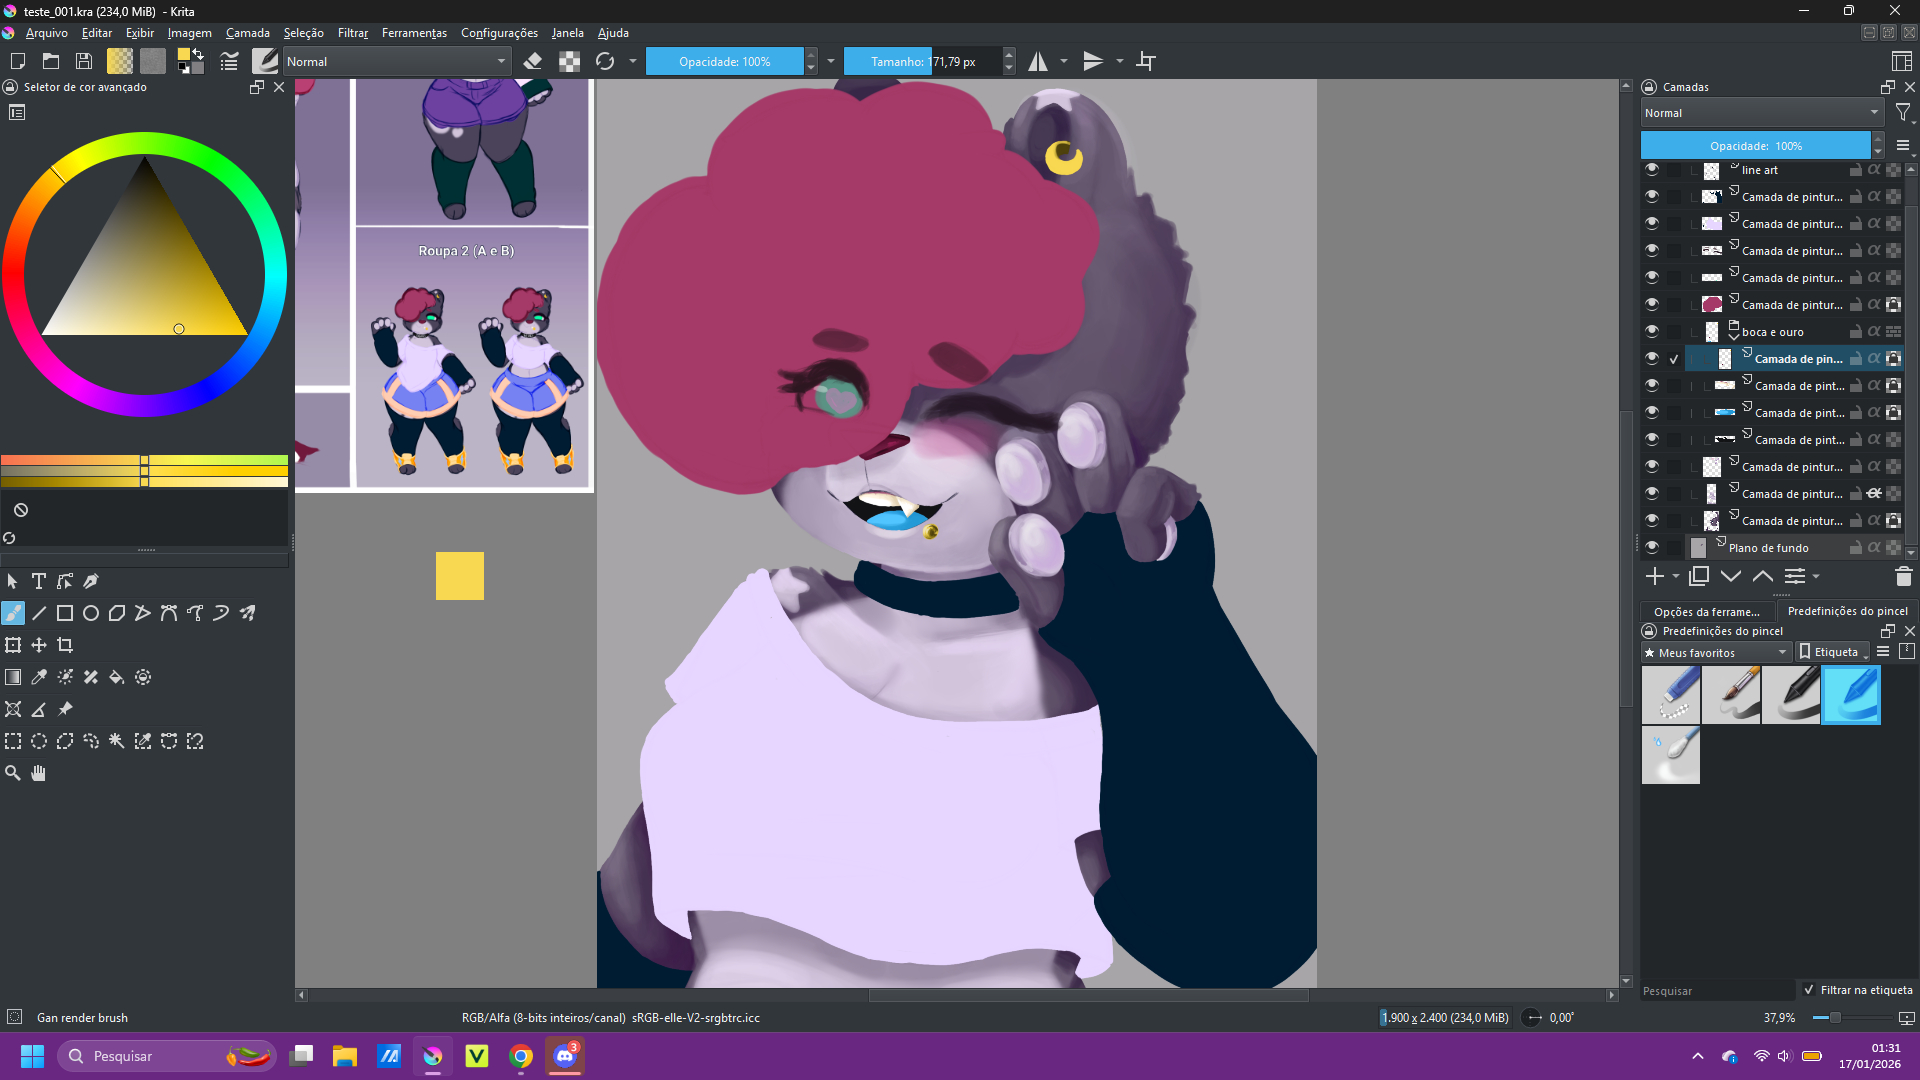
Task: Toggle eraser mode in toolbar
Action: click(533, 62)
